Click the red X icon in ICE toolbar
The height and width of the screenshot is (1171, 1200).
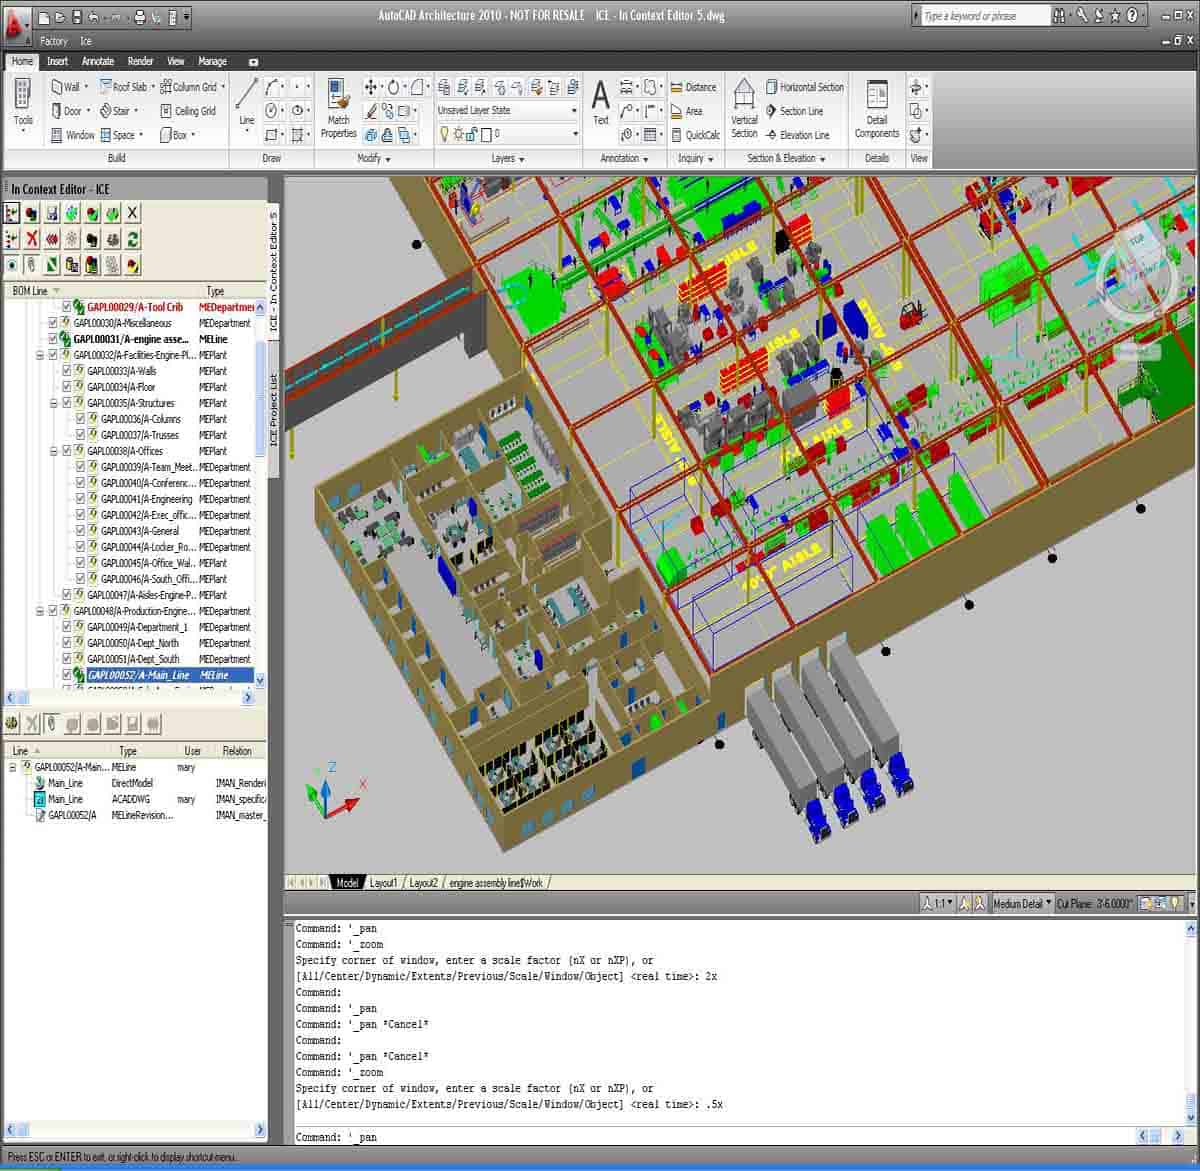click(32, 239)
